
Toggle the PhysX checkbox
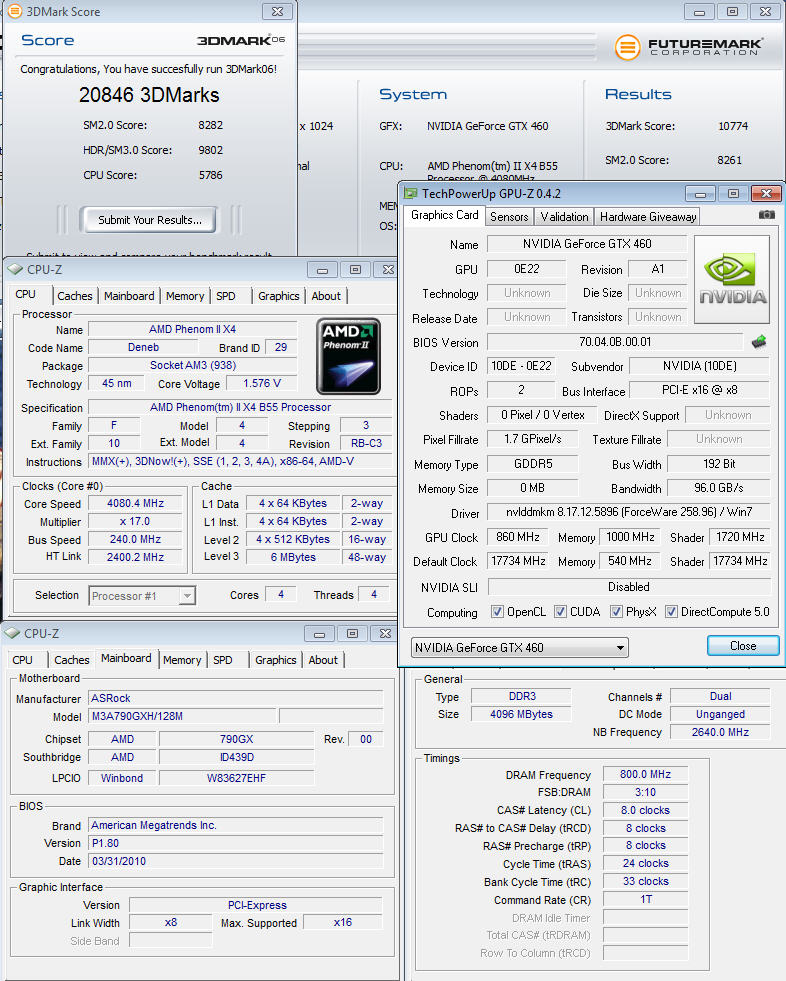(x=616, y=612)
